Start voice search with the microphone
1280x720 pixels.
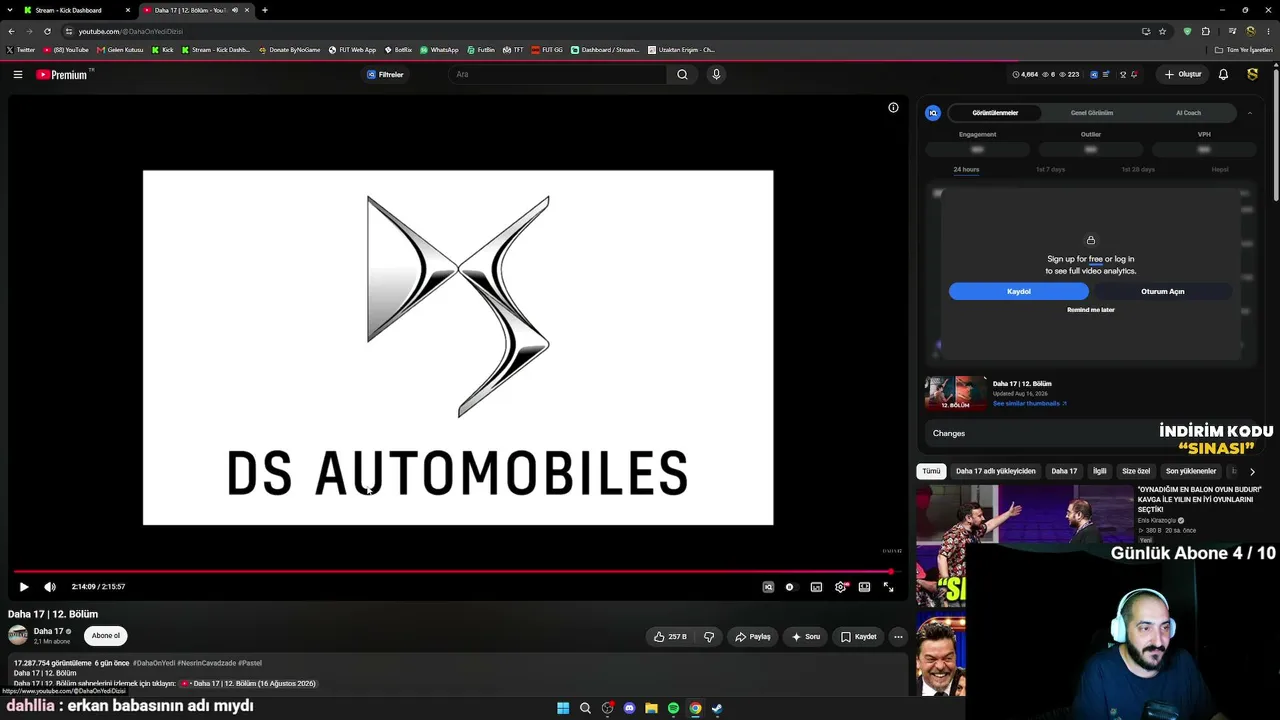tap(716, 74)
